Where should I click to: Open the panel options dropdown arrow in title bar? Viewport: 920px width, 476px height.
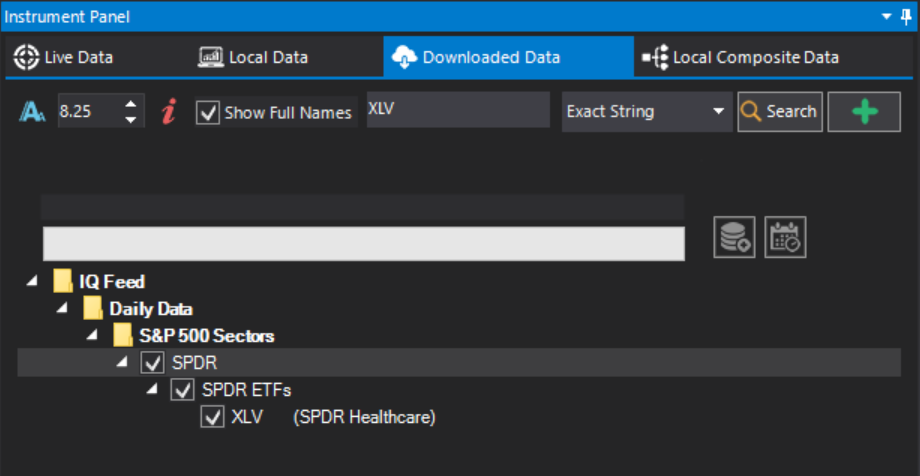point(887,17)
